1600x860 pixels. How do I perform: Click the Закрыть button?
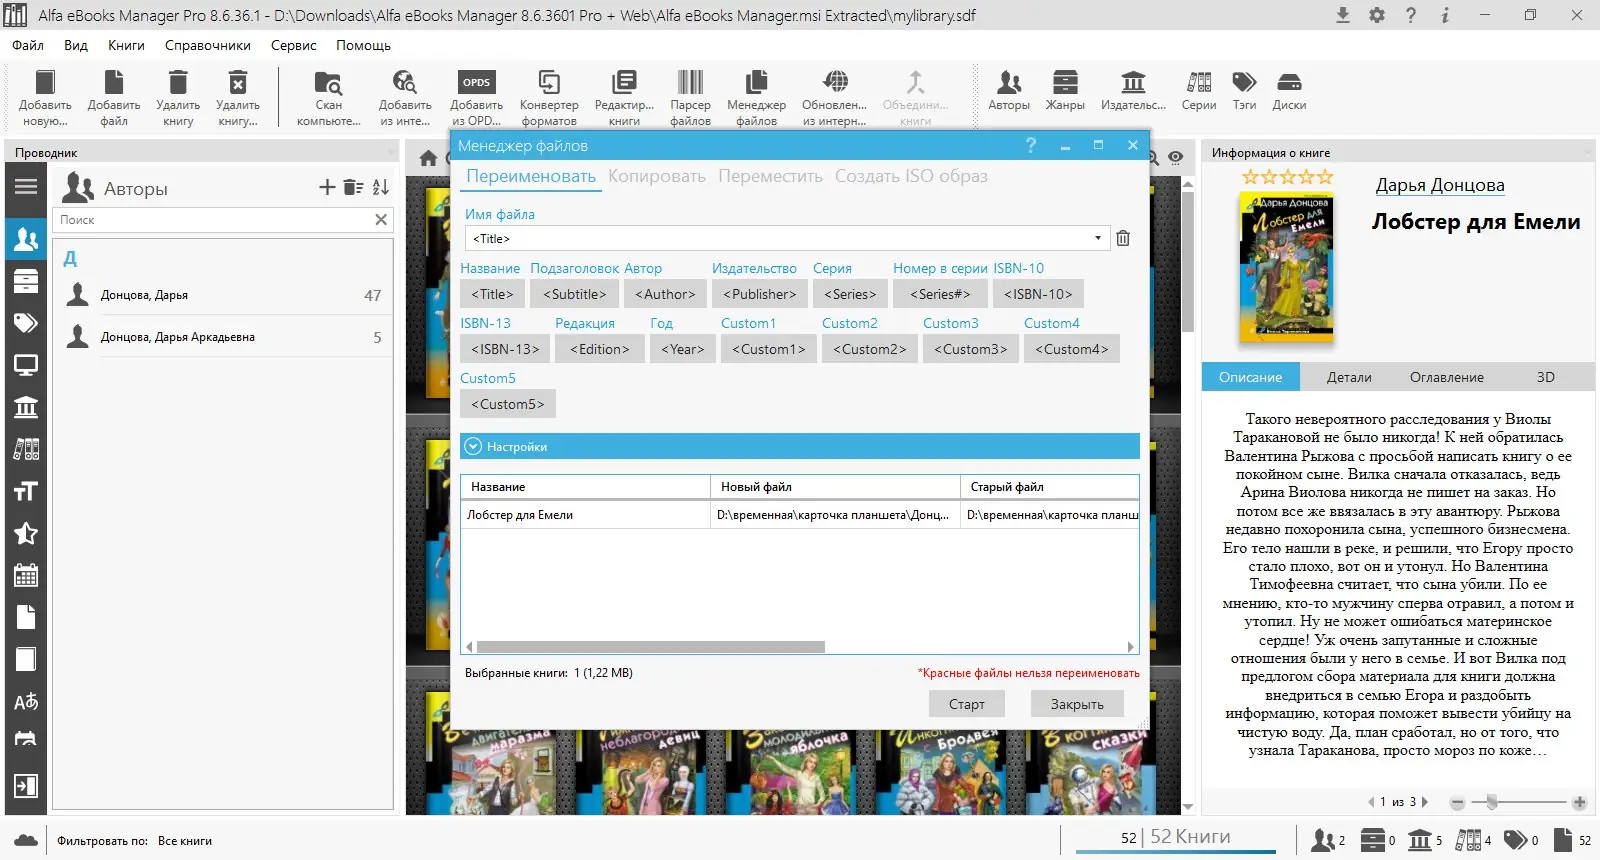(1077, 704)
